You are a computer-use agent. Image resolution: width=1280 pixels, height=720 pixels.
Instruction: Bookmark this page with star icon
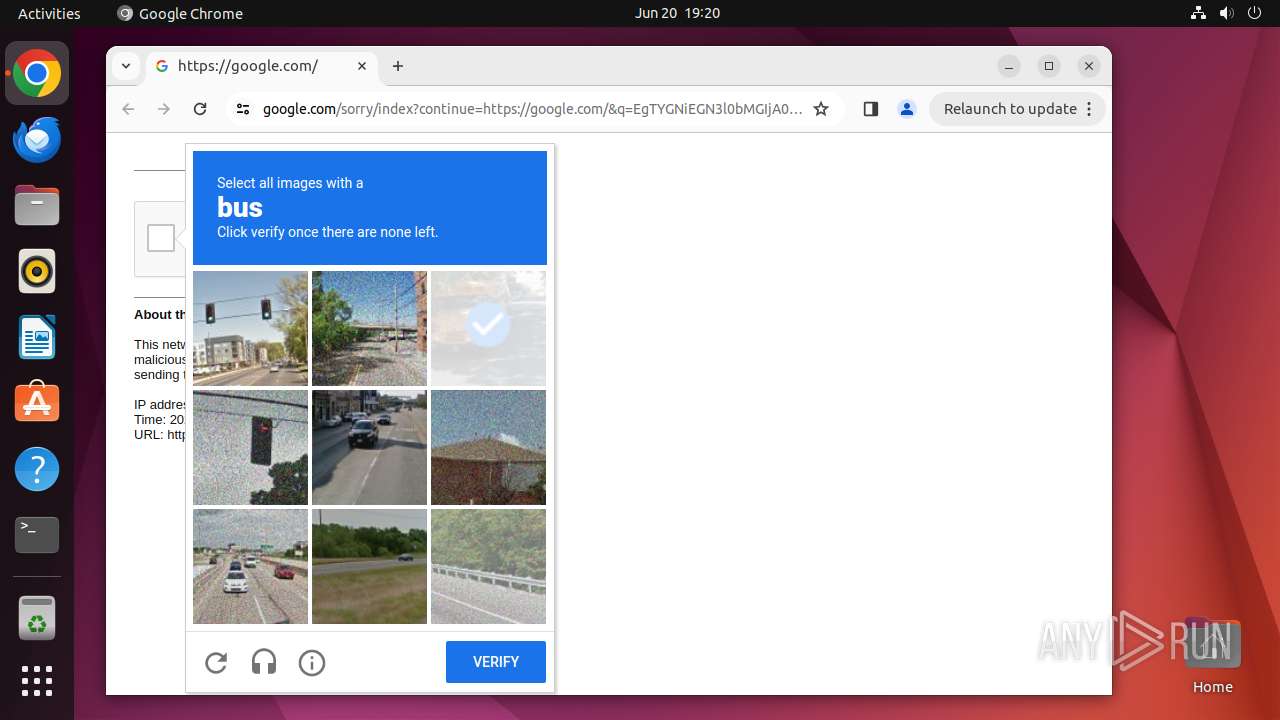tap(821, 109)
